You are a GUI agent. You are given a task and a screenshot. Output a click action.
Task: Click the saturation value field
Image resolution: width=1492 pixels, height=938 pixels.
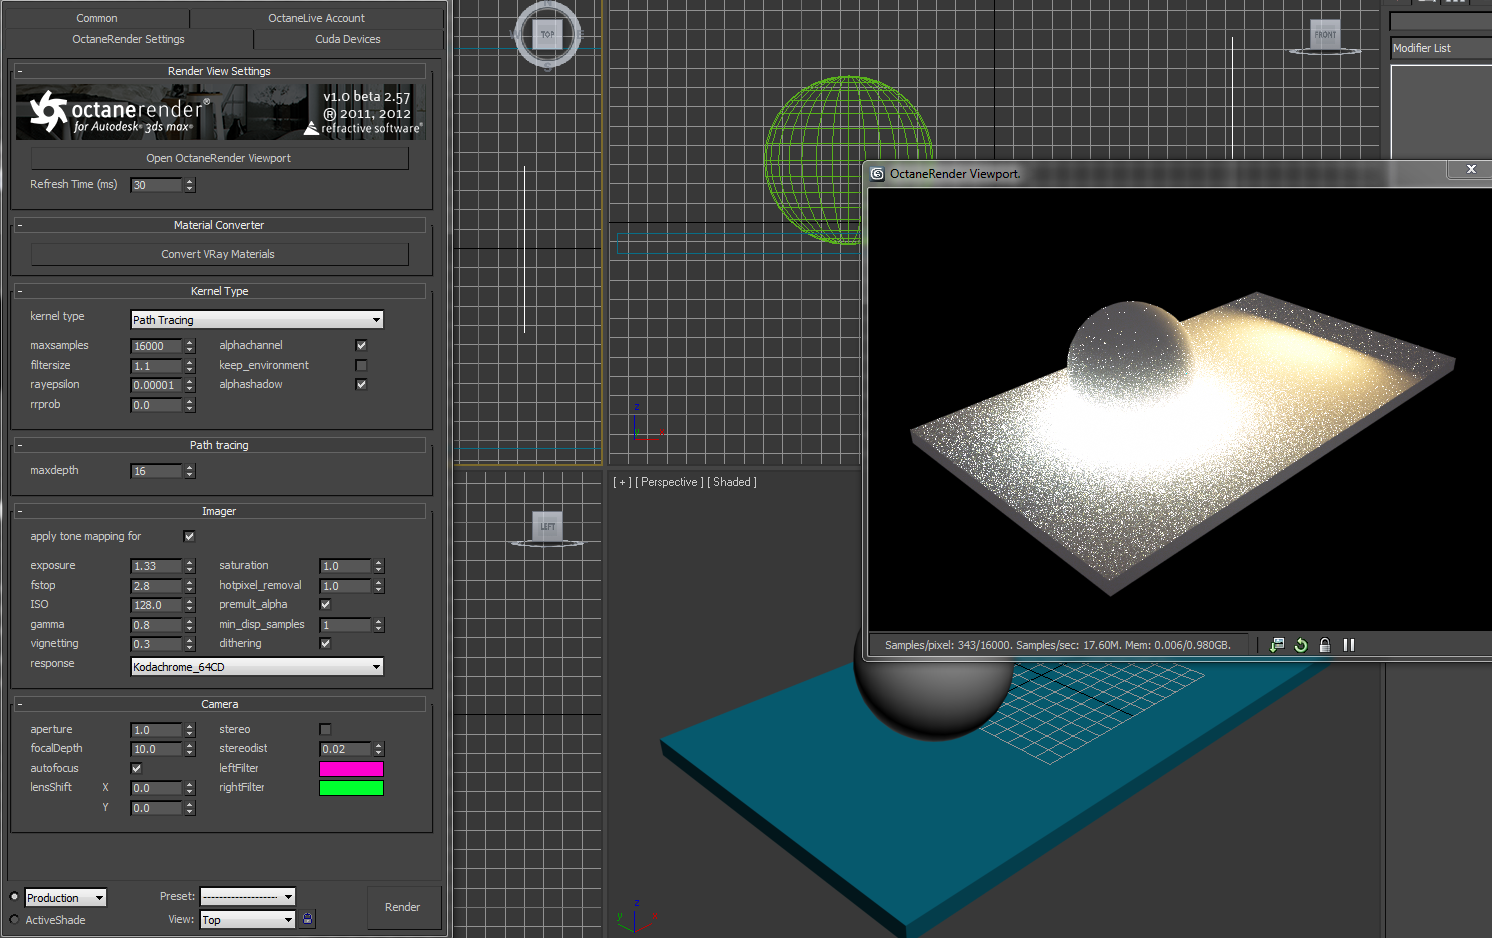pos(345,566)
